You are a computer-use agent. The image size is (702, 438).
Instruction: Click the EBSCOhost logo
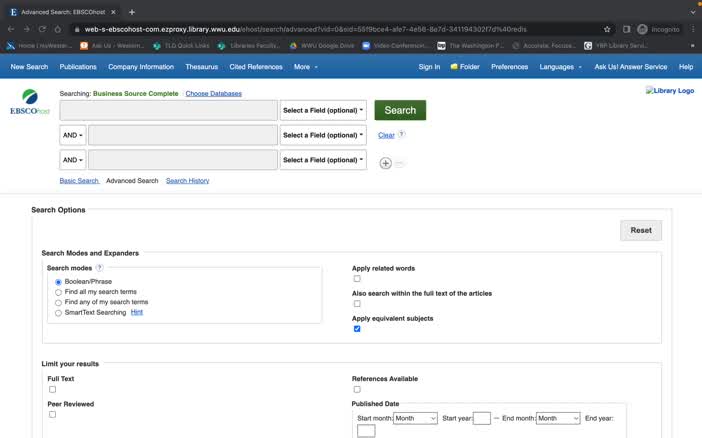[x=29, y=102]
